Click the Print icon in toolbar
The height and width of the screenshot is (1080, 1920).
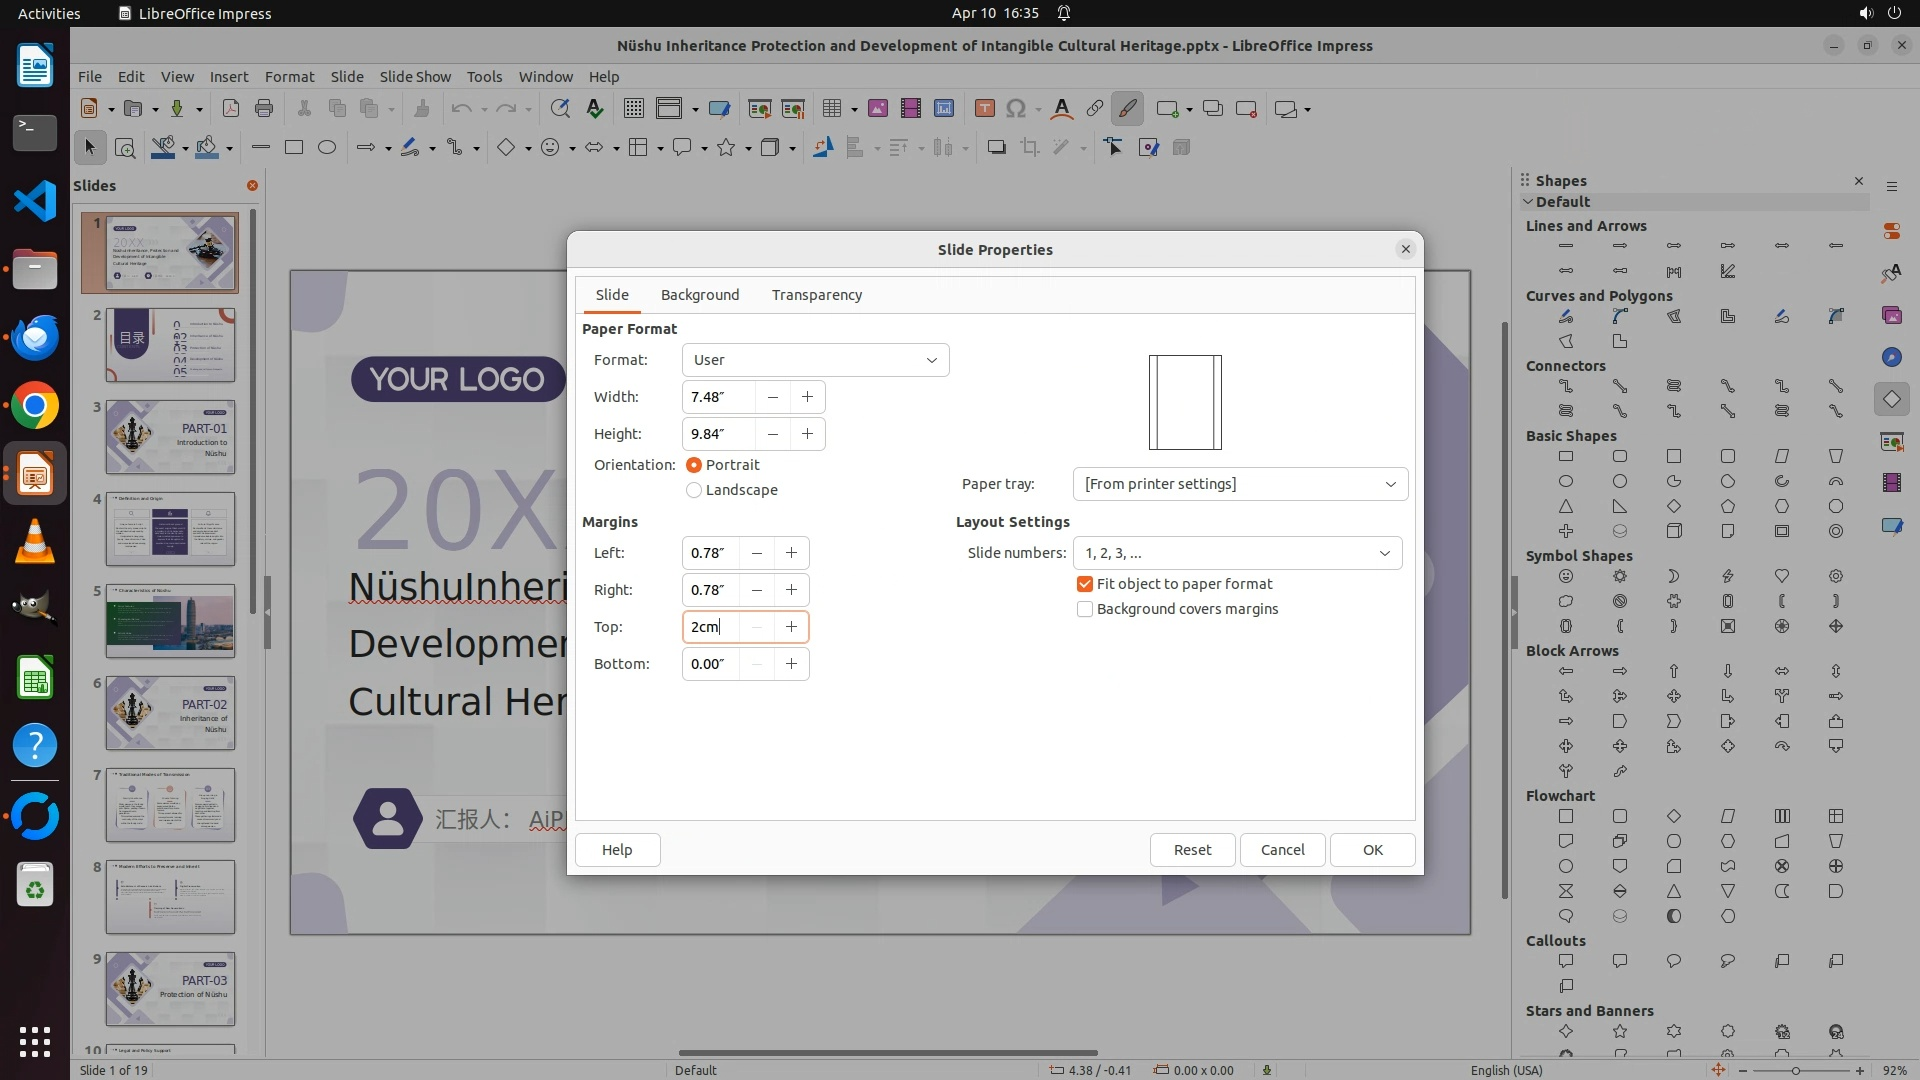(264, 109)
